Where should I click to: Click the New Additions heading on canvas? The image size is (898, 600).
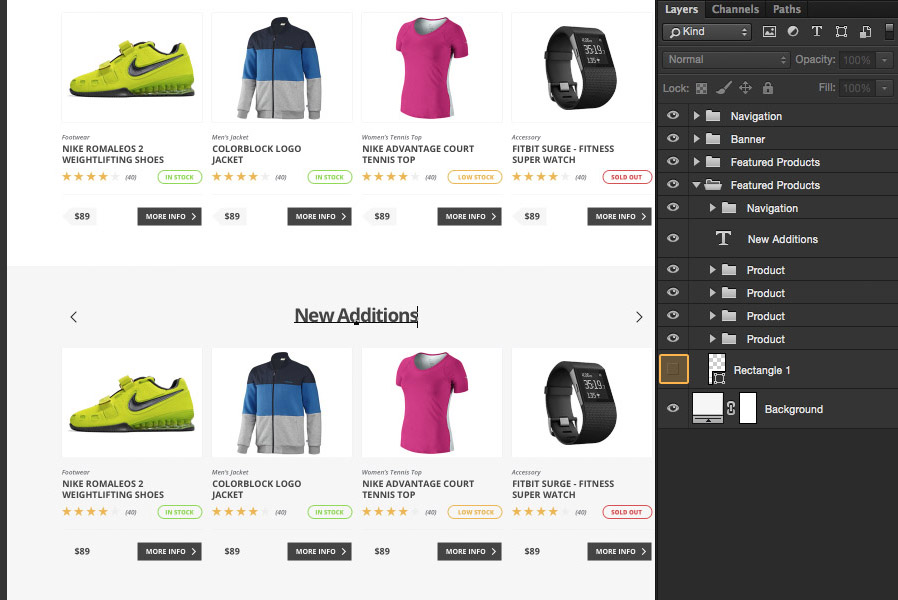click(356, 315)
